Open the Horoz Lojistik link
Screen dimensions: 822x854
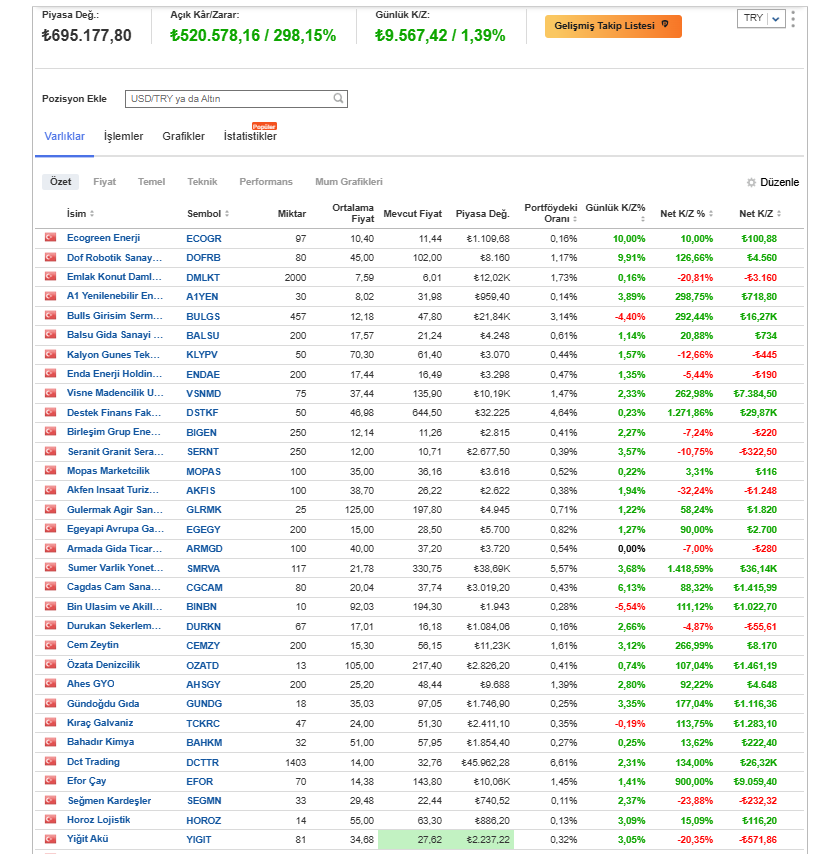99,820
